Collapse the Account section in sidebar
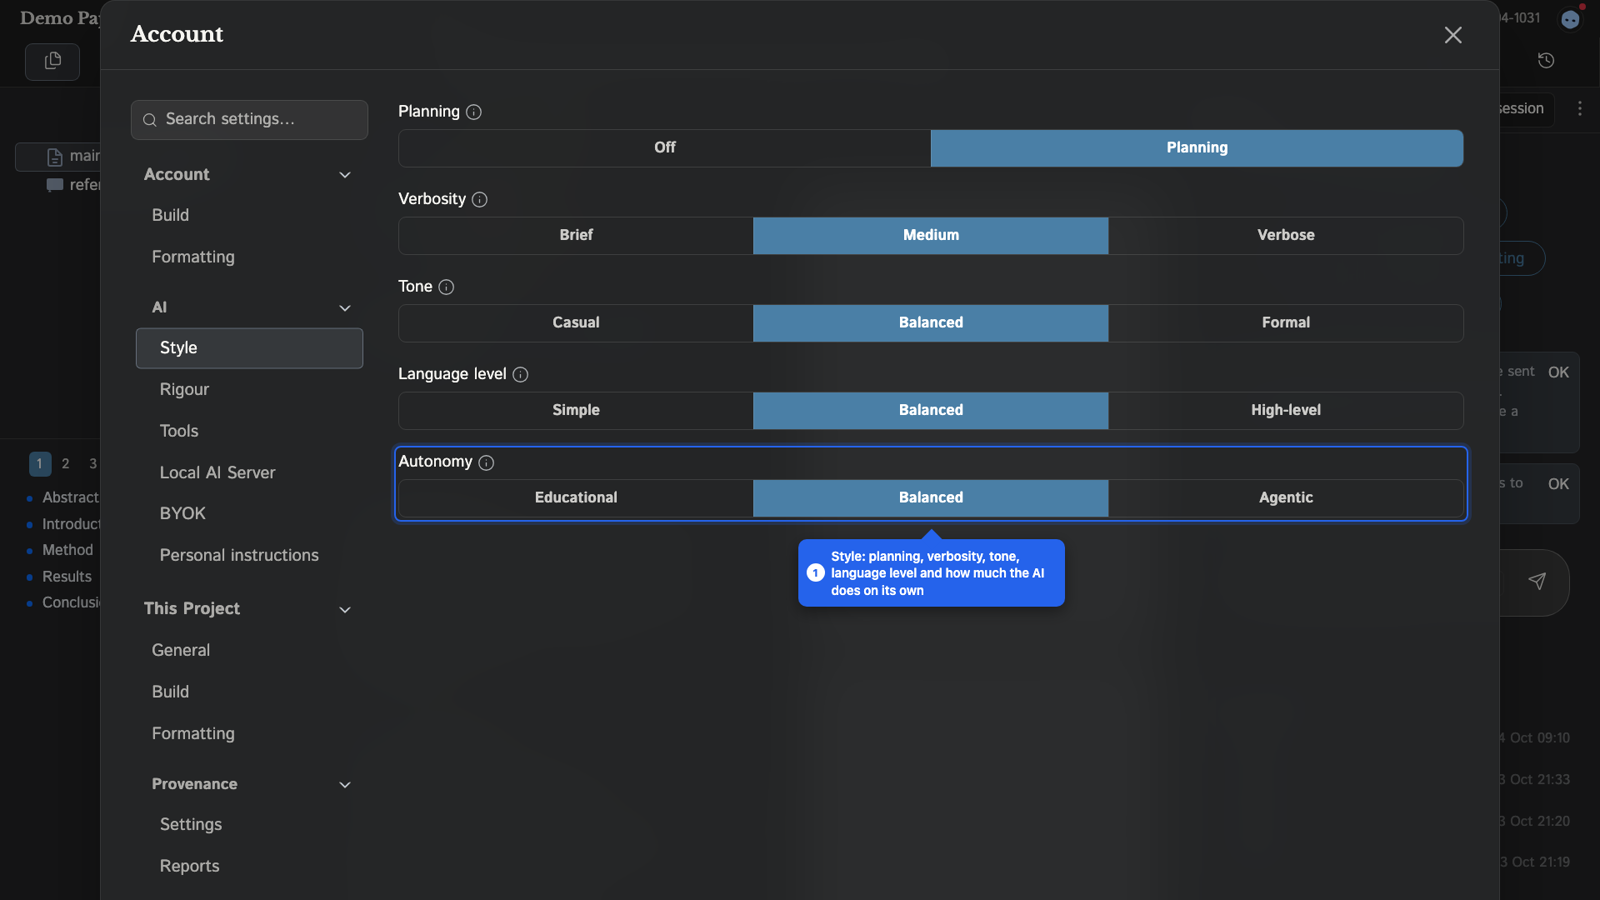 coord(345,175)
